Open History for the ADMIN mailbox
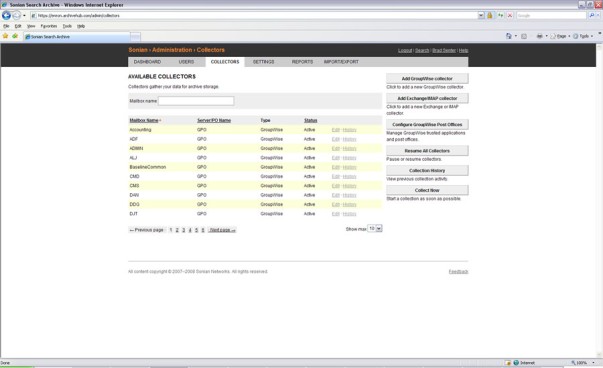Viewport: 603px width, 368px height. coord(350,148)
